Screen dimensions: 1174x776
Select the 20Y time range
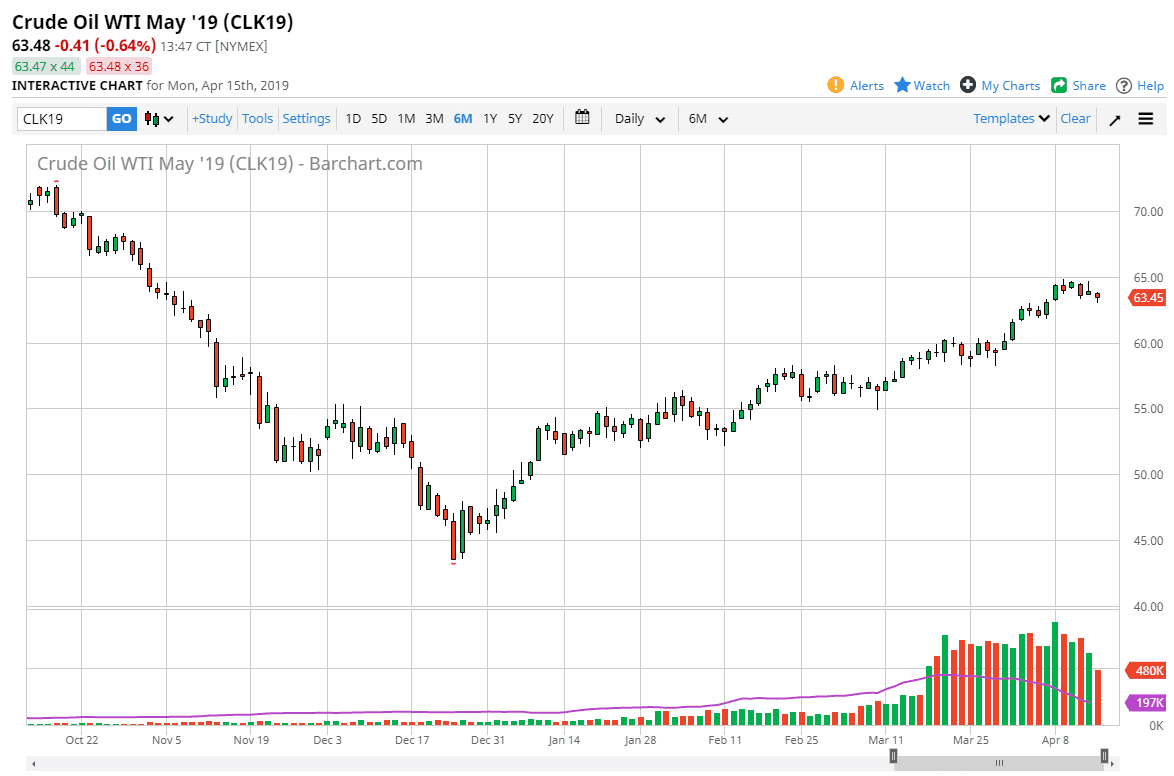tap(542, 119)
